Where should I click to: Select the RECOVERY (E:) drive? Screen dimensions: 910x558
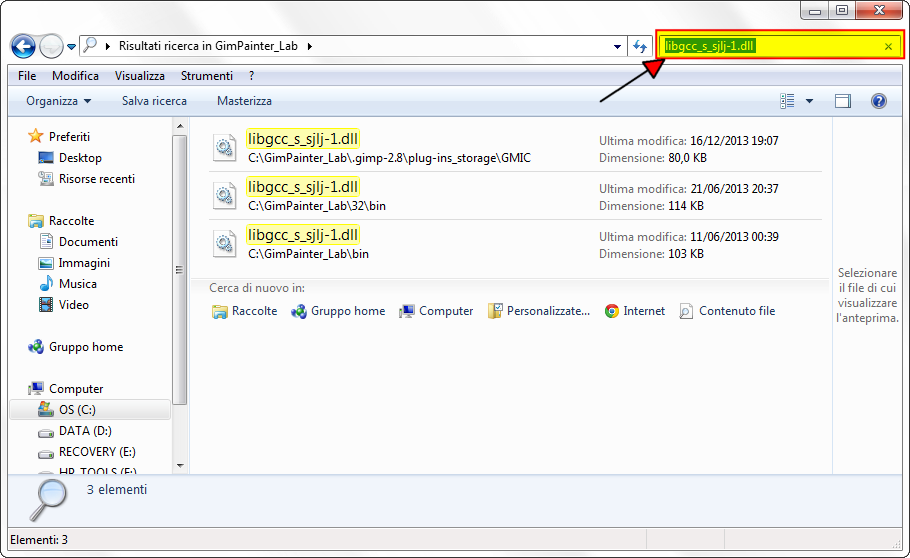97,452
